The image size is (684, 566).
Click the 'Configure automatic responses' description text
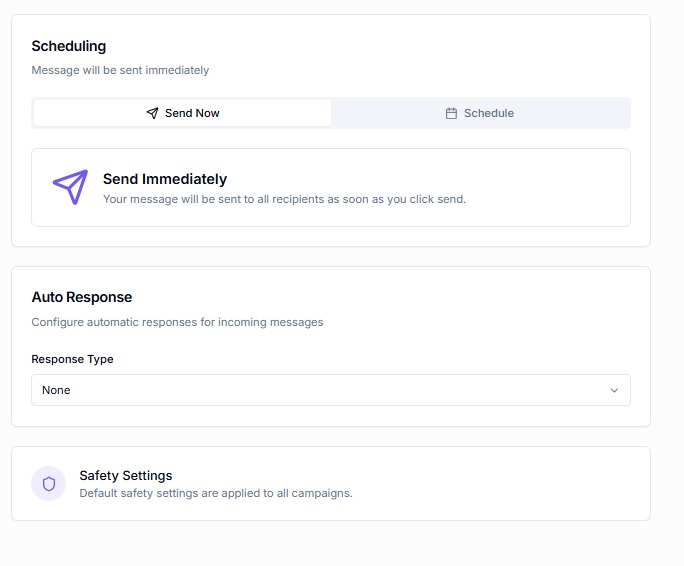click(x=177, y=322)
